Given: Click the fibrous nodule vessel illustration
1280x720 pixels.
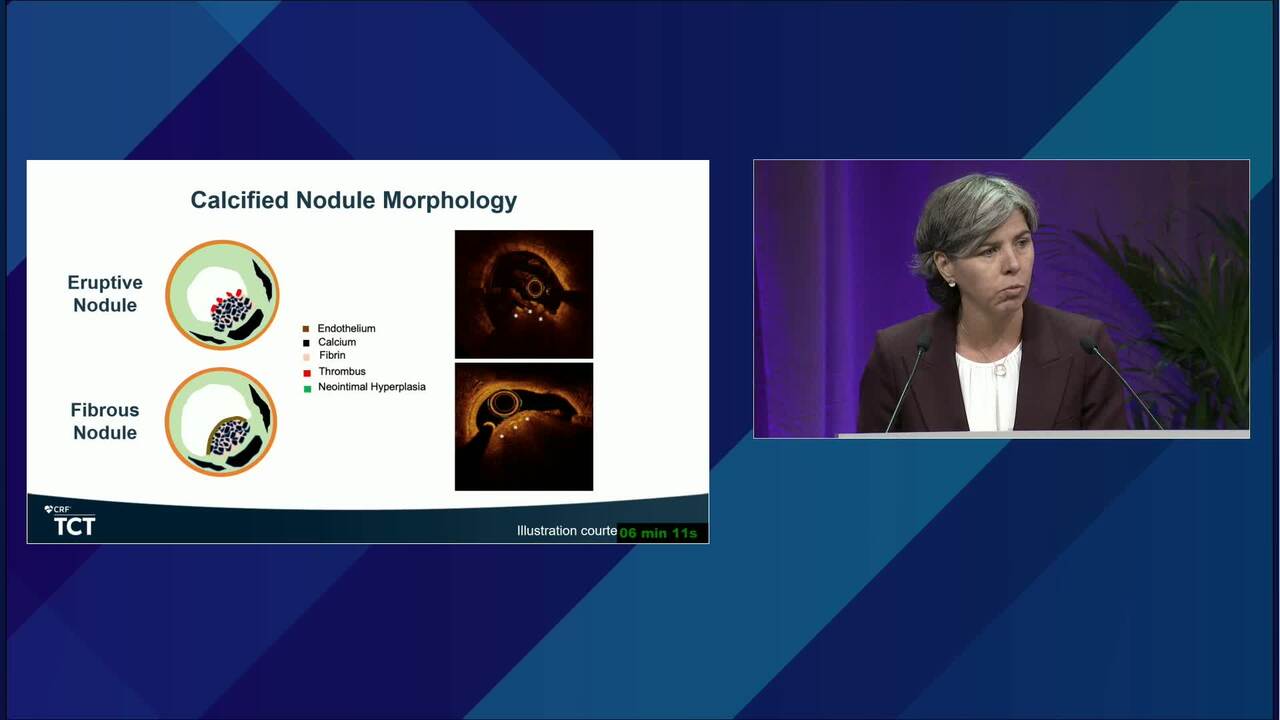Looking at the screenshot, I should [x=221, y=422].
